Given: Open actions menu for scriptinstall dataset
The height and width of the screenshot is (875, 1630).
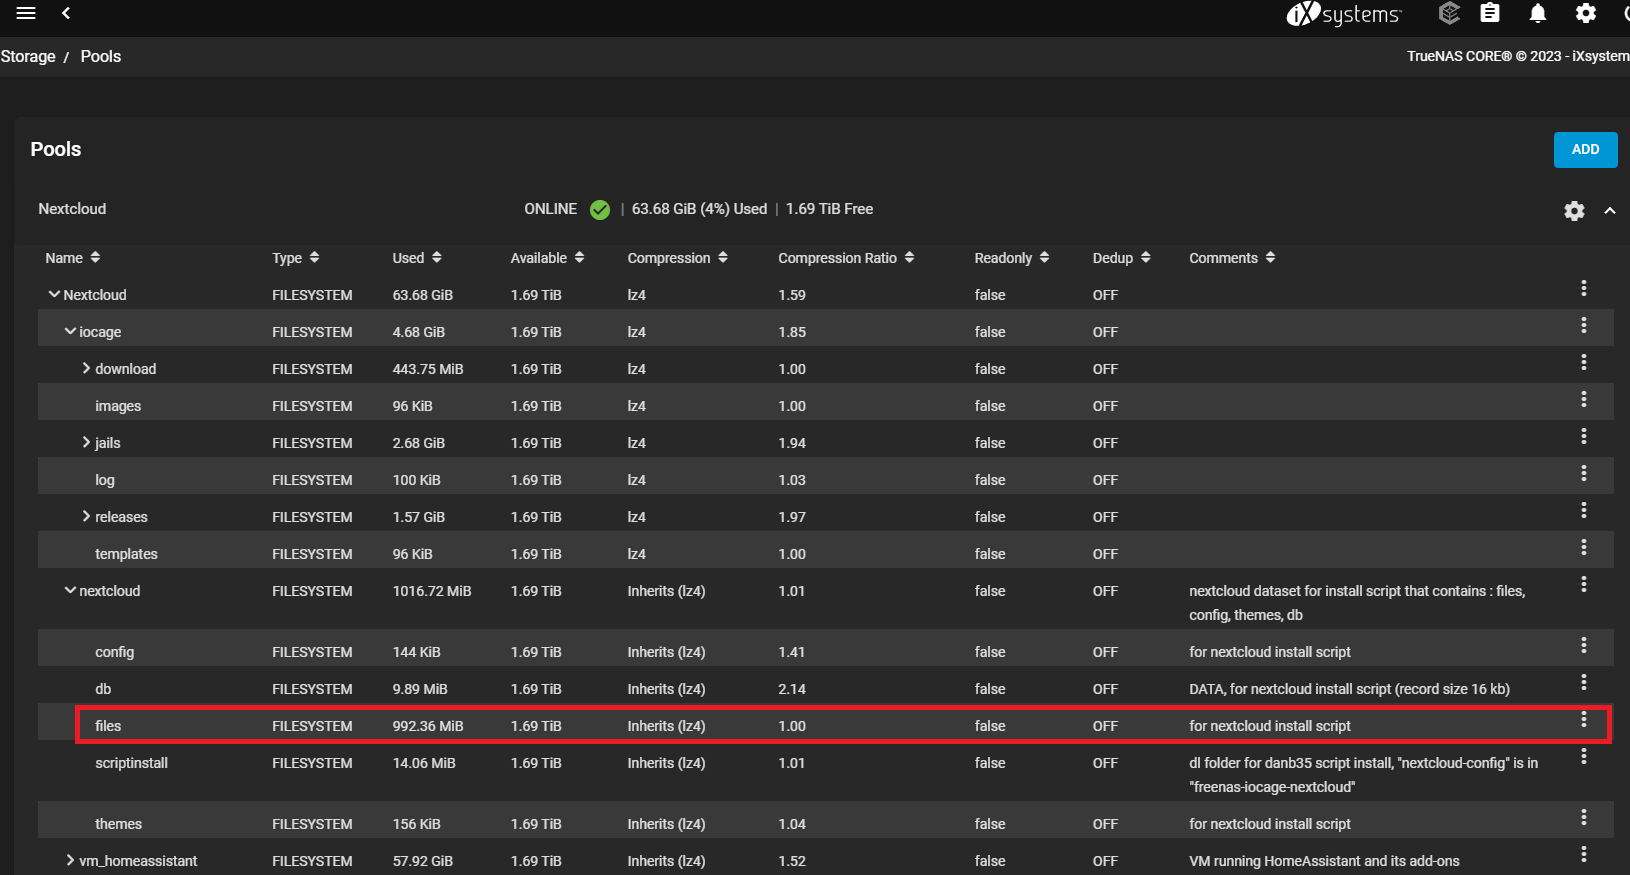Looking at the screenshot, I should click(1584, 756).
